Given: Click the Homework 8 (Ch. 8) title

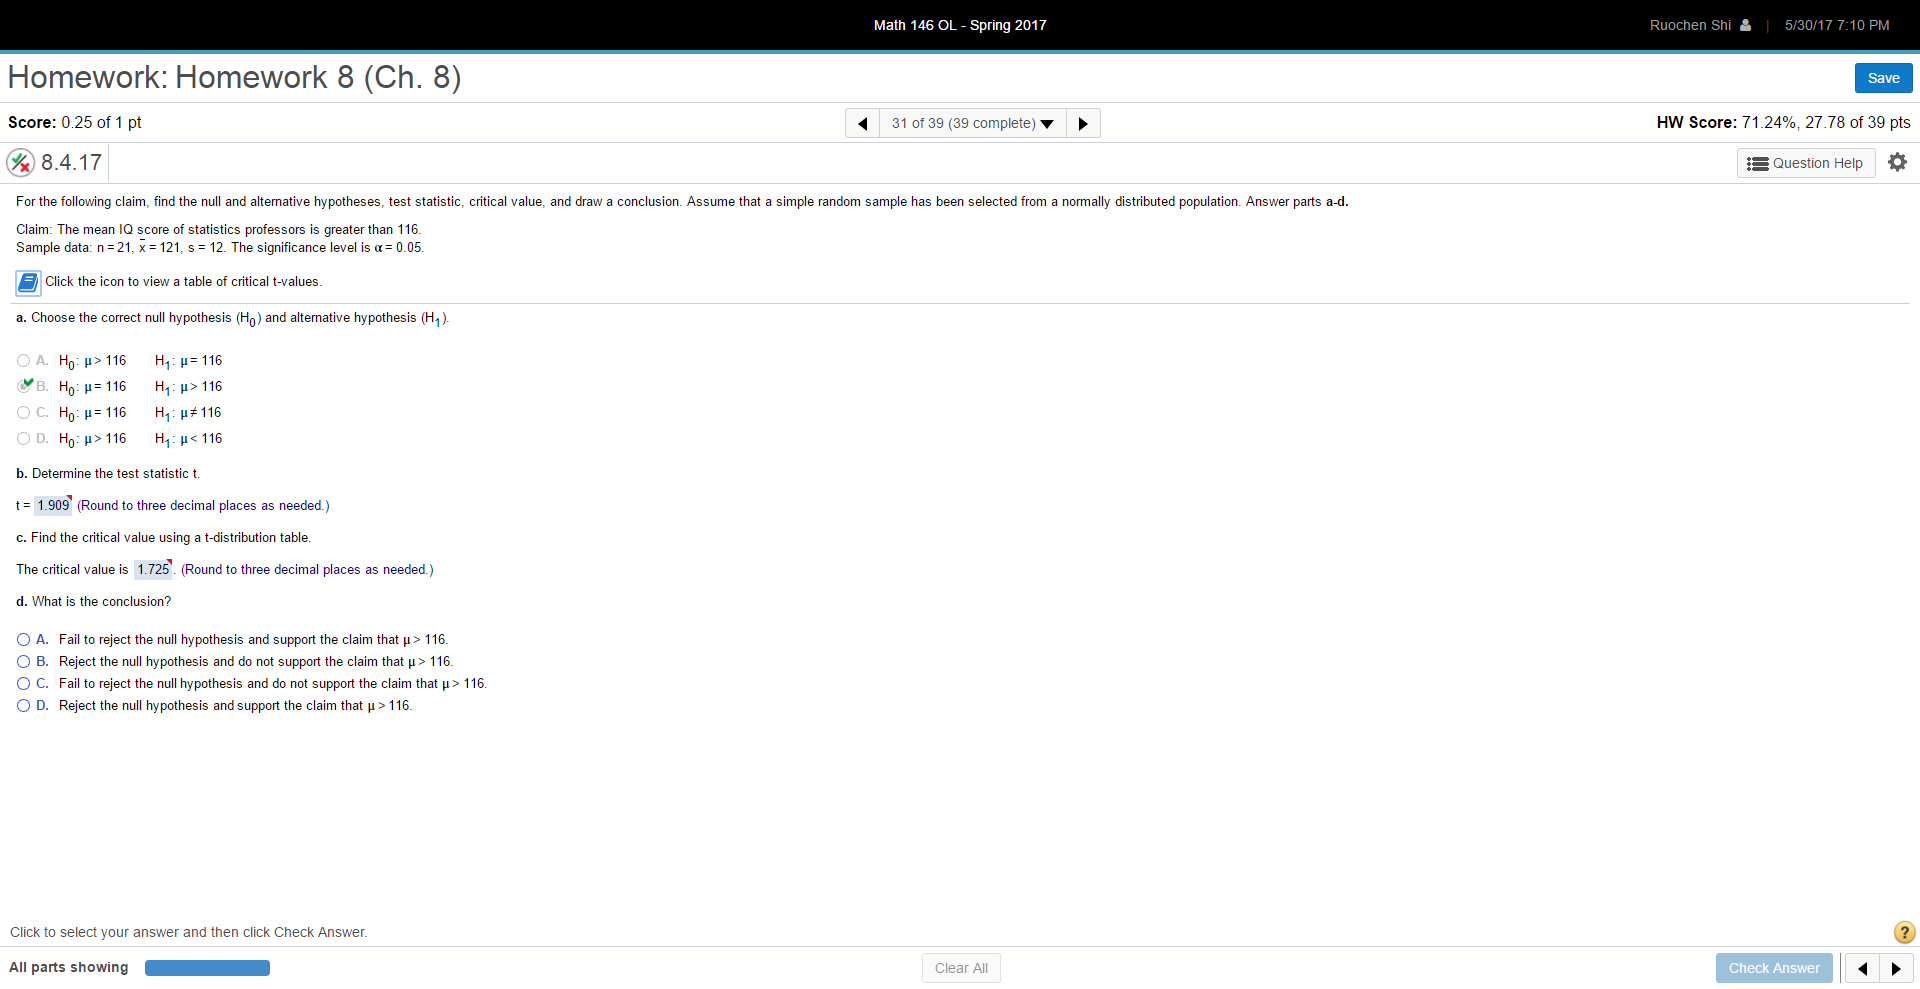Looking at the screenshot, I should [x=235, y=77].
